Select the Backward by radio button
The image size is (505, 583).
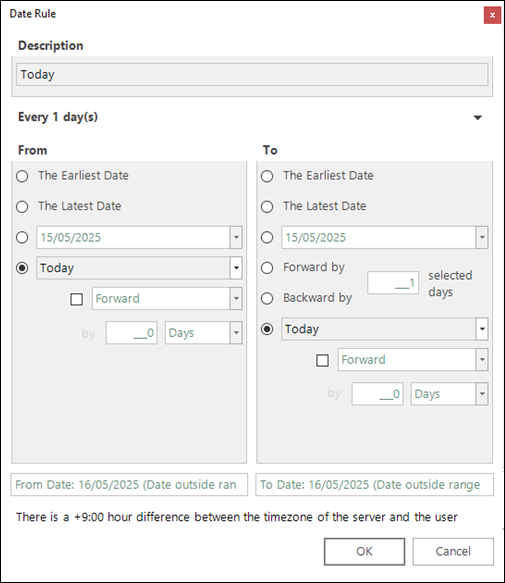coord(267,298)
